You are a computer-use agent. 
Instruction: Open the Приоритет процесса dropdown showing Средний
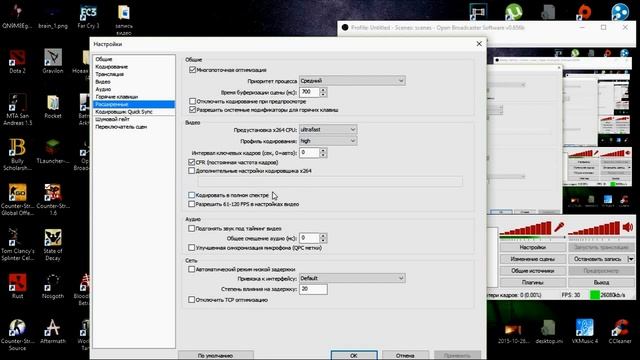click(352, 81)
